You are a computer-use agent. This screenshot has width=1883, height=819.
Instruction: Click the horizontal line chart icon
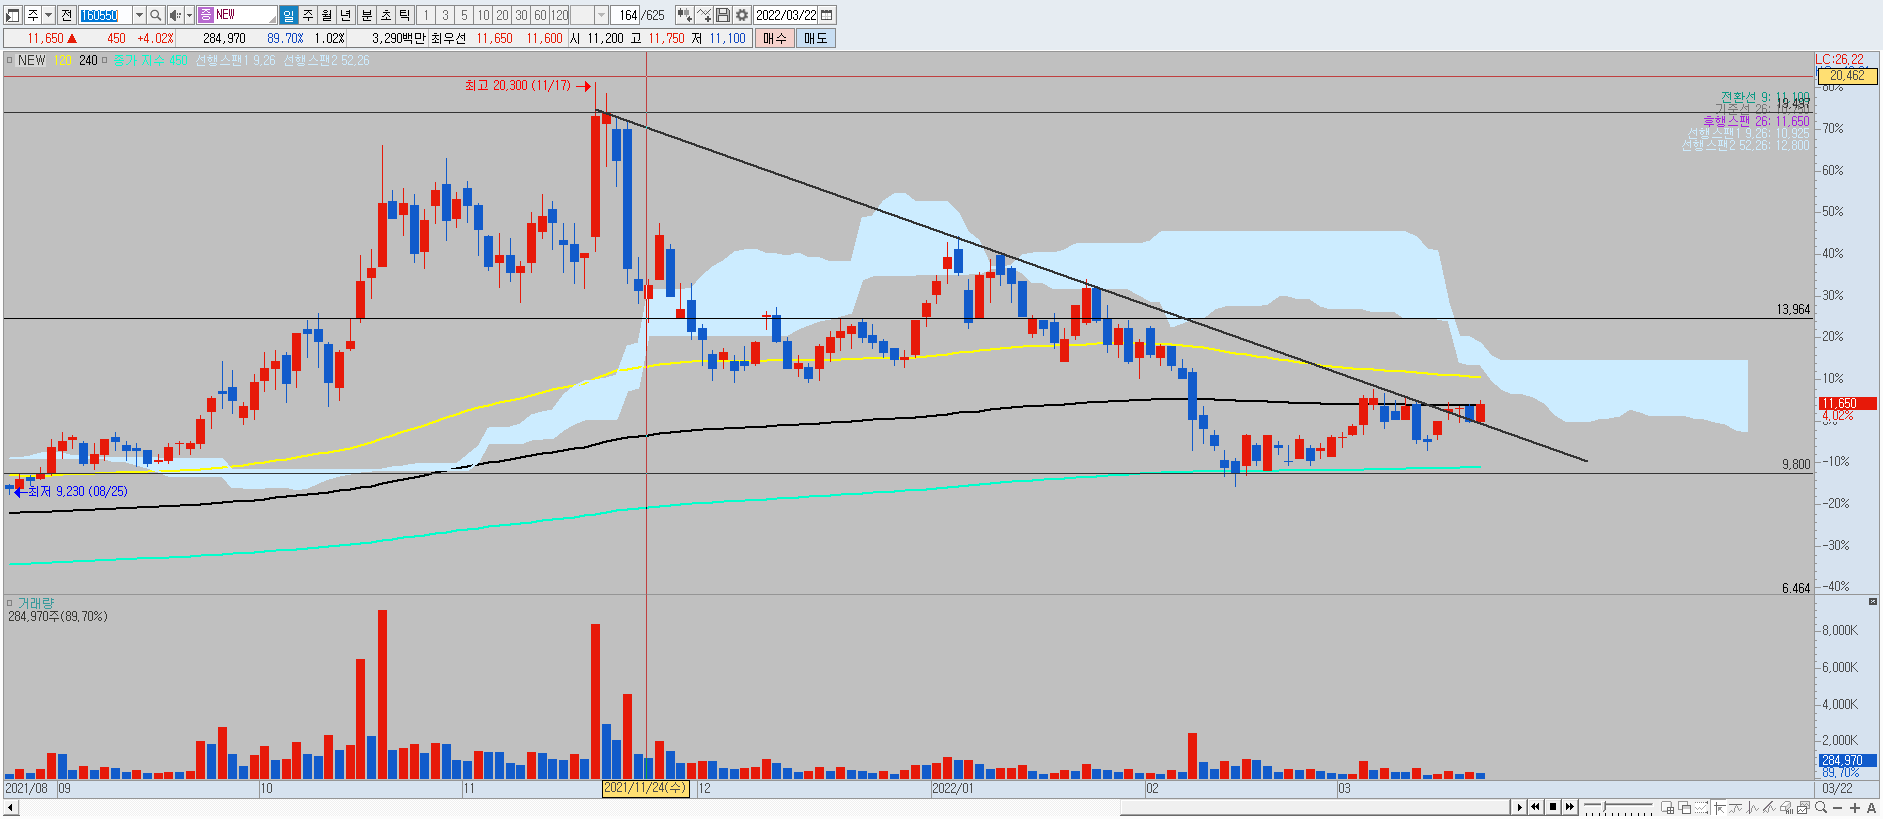pos(1735,808)
